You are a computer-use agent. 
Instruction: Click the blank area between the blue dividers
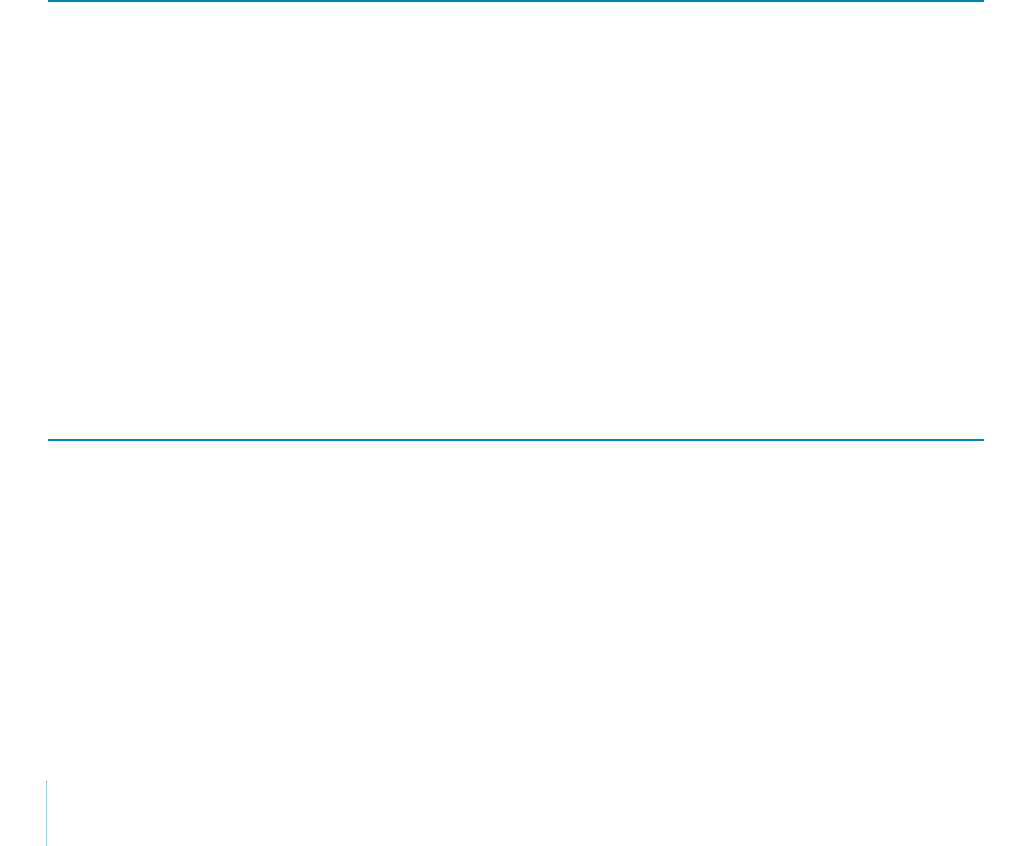pyautogui.click(x=516, y=221)
